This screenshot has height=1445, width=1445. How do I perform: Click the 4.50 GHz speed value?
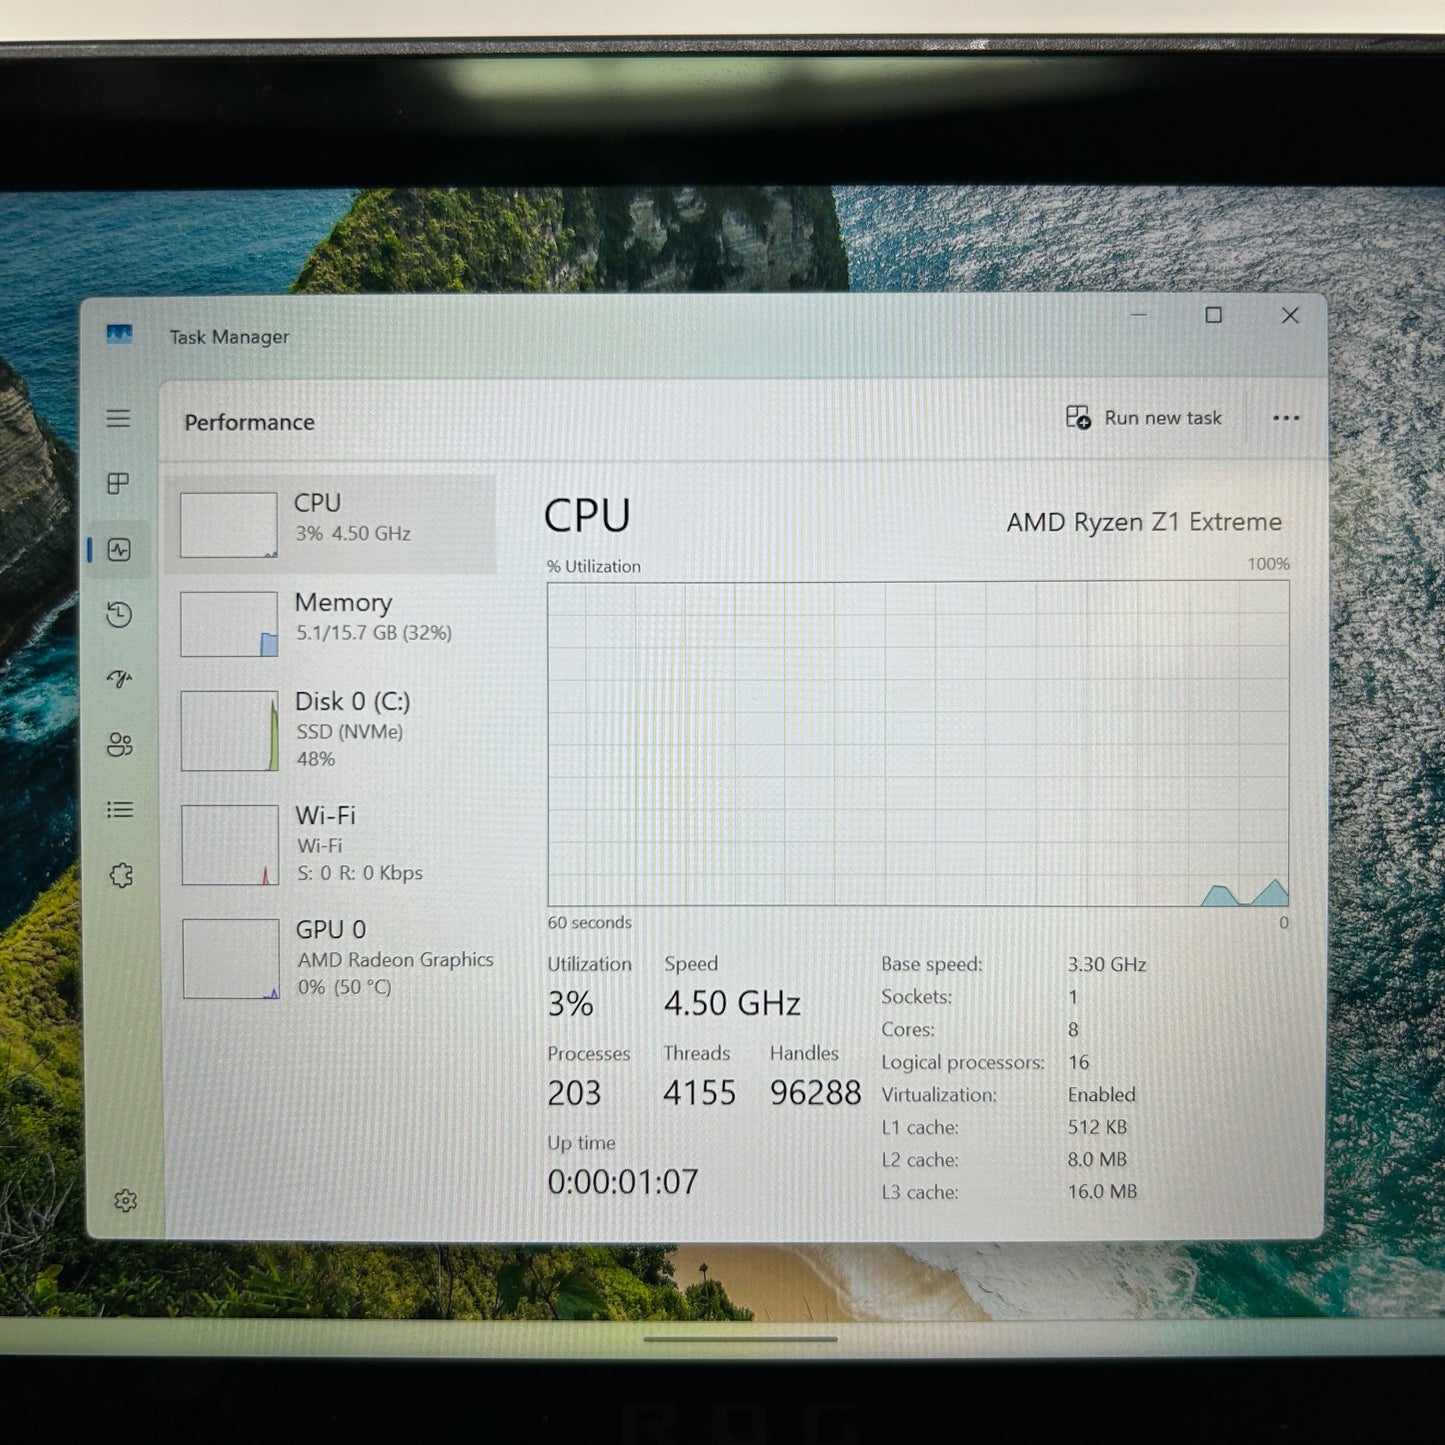(732, 1003)
